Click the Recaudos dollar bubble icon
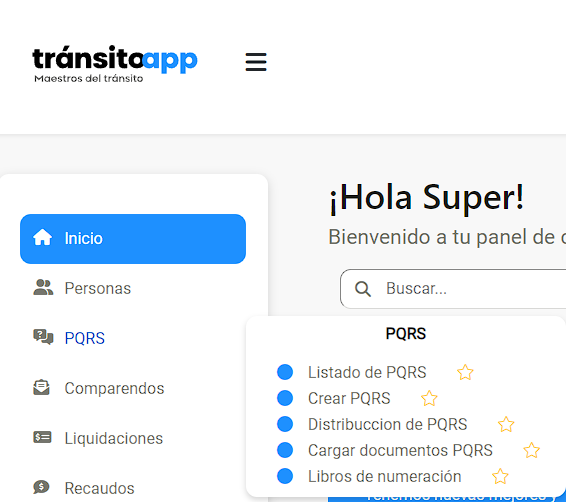This screenshot has width=566, height=502. [x=42, y=487]
